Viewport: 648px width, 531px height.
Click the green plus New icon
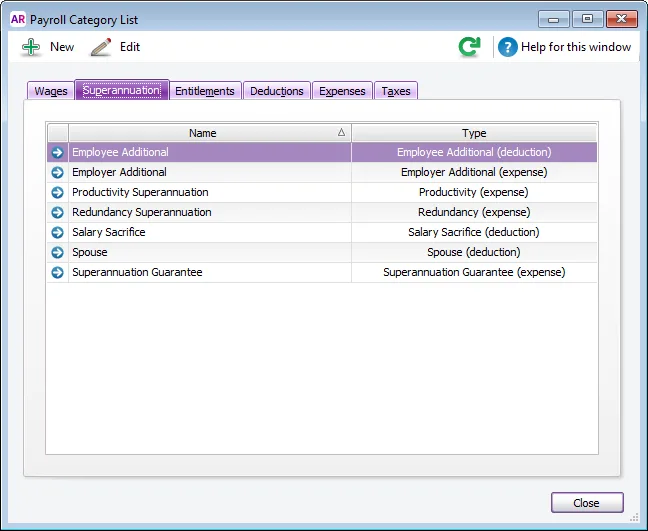coord(31,47)
